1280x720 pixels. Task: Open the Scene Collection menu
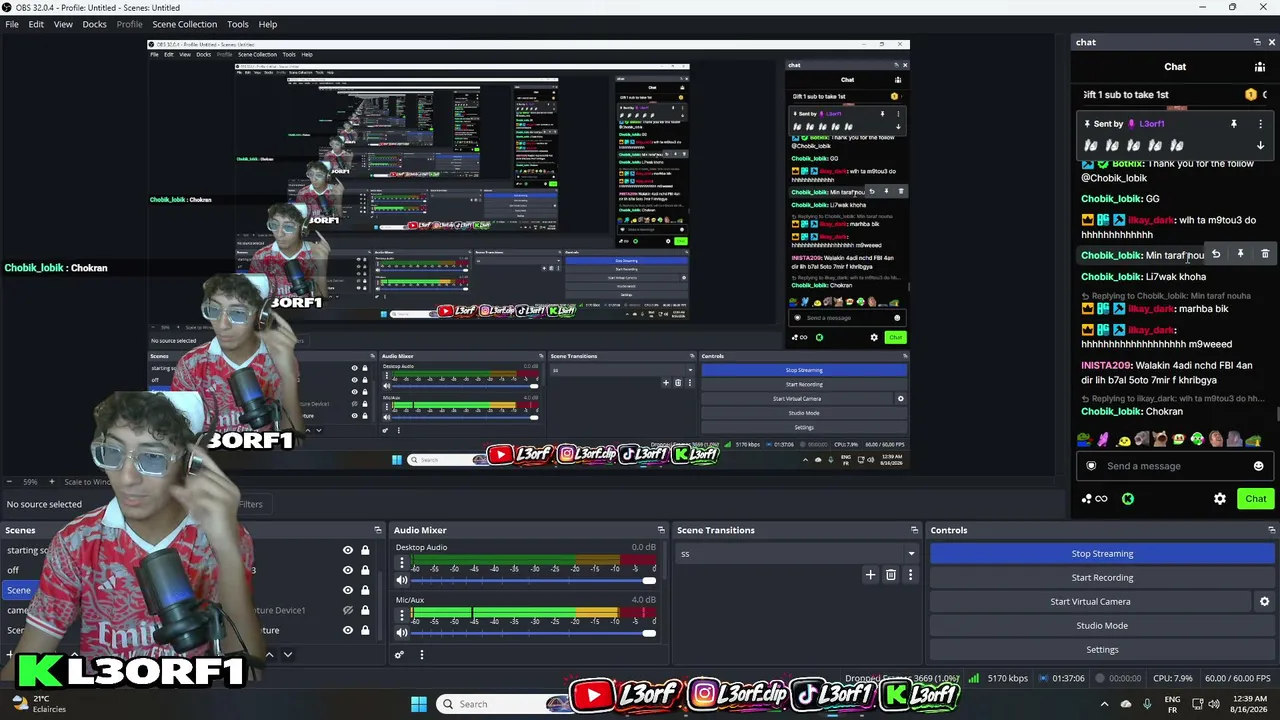pos(184,24)
